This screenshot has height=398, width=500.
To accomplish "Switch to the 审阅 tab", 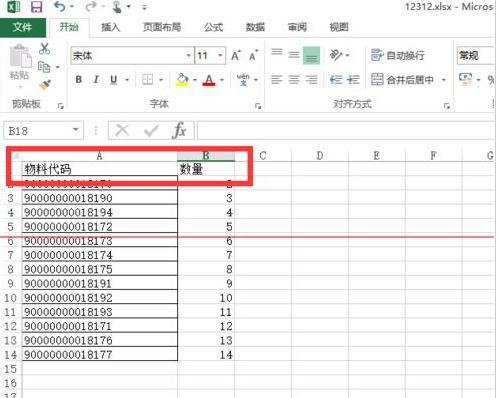I will pyautogui.click(x=297, y=27).
